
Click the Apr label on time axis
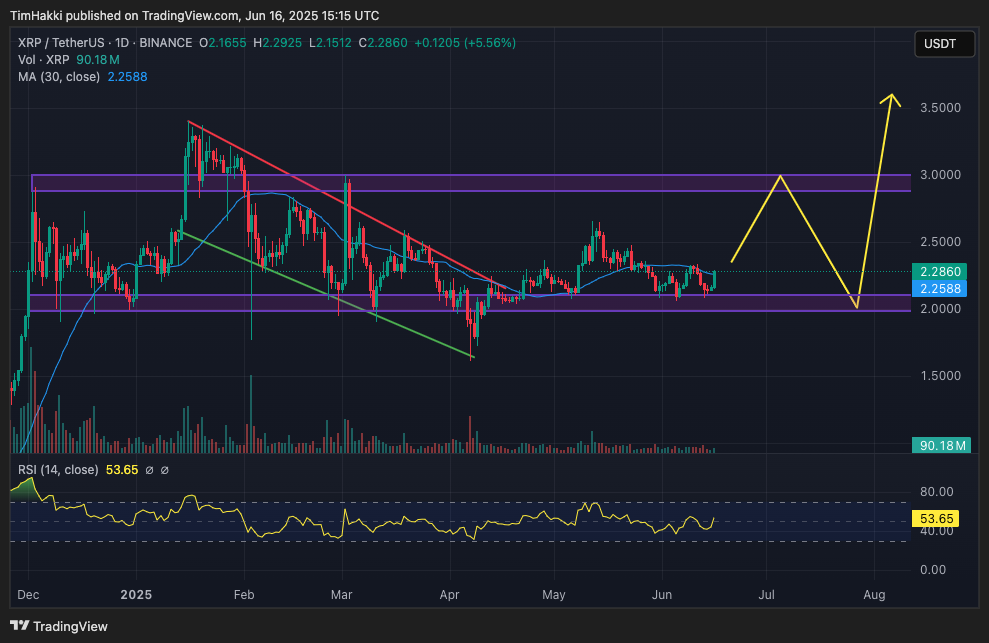point(450,595)
